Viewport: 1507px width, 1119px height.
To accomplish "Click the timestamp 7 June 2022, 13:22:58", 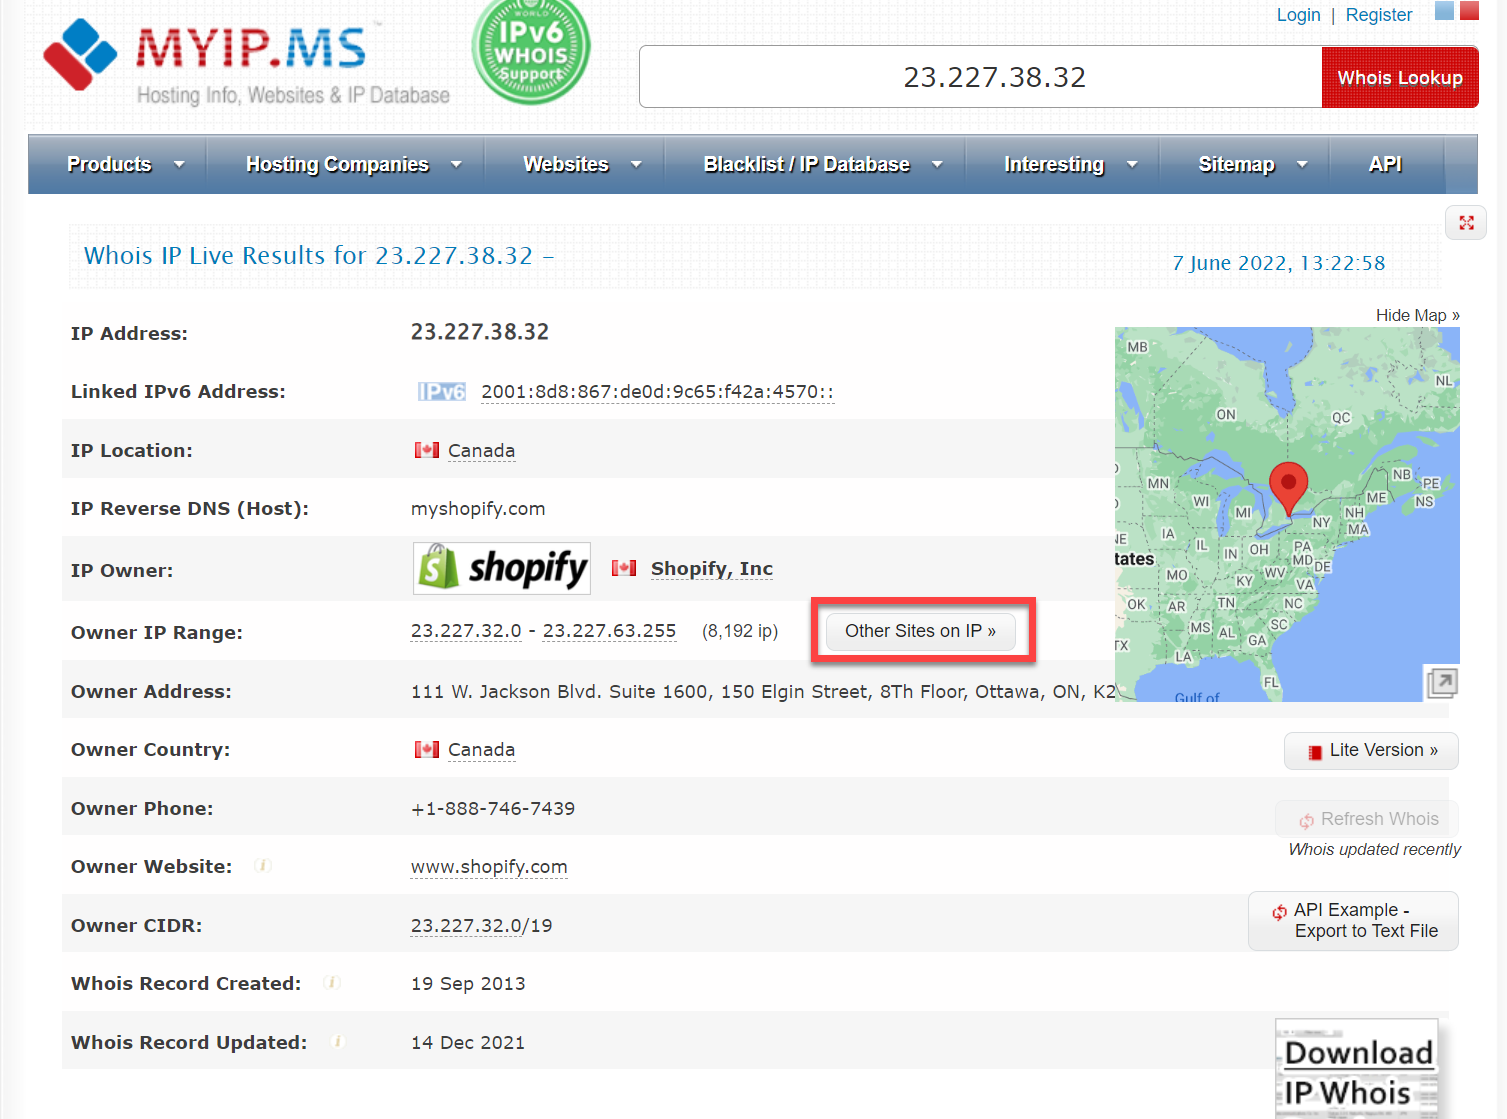I will [x=1279, y=263].
